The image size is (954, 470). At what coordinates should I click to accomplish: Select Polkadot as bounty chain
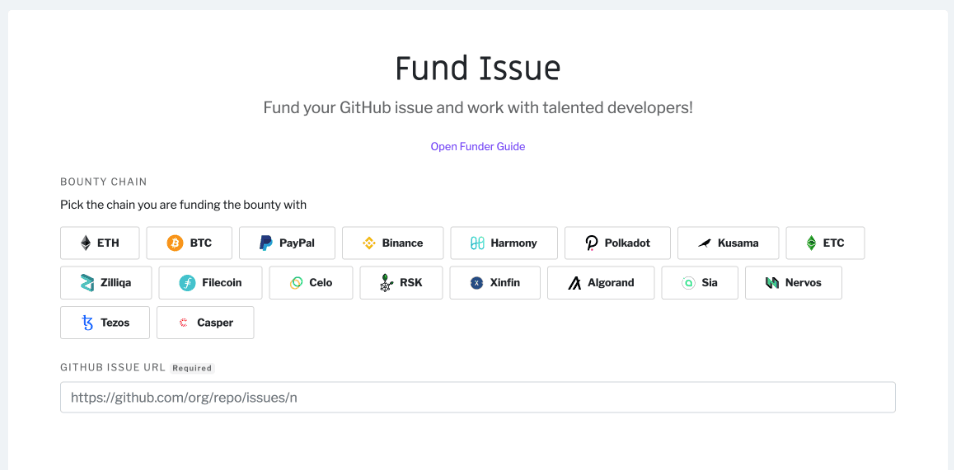(x=618, y=243)
